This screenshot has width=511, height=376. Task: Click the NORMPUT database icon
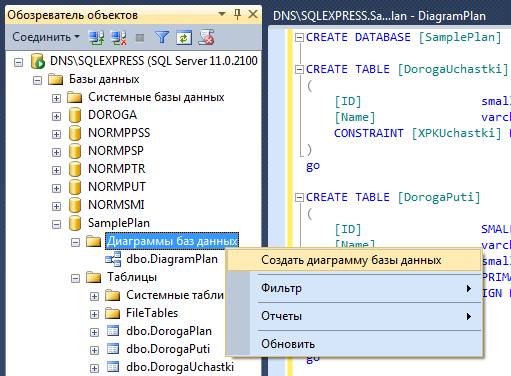coord(75,187)
